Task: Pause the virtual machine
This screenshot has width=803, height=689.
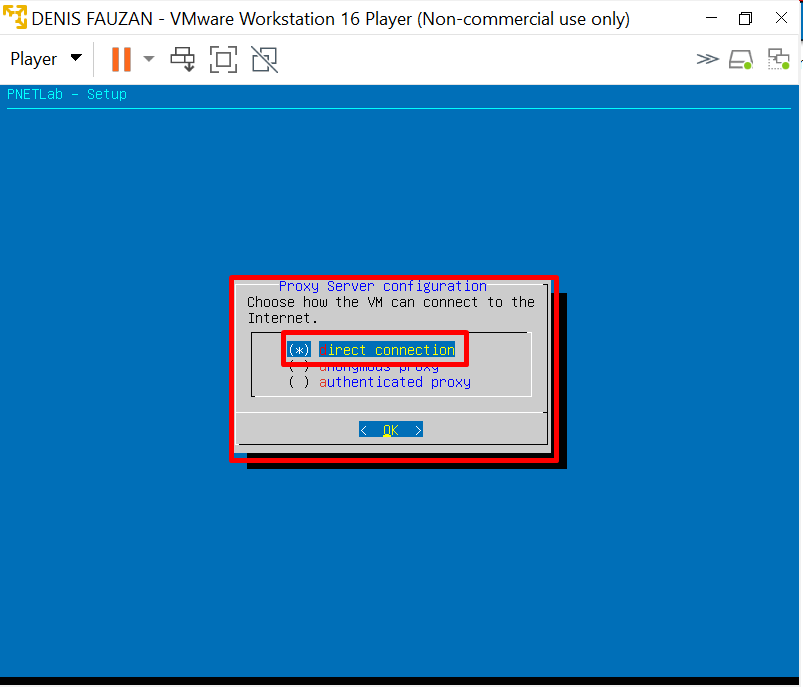Action: (x=121, y=59)
